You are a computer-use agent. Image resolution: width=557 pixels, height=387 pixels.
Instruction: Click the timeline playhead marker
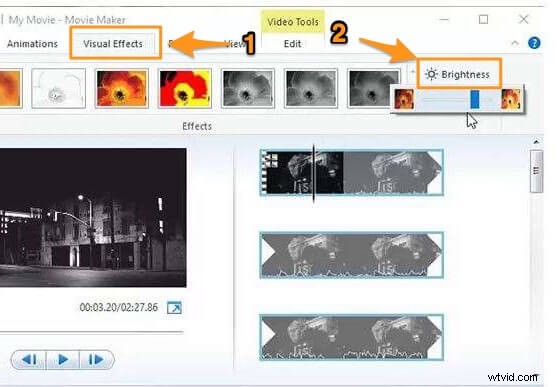point(314,173)
